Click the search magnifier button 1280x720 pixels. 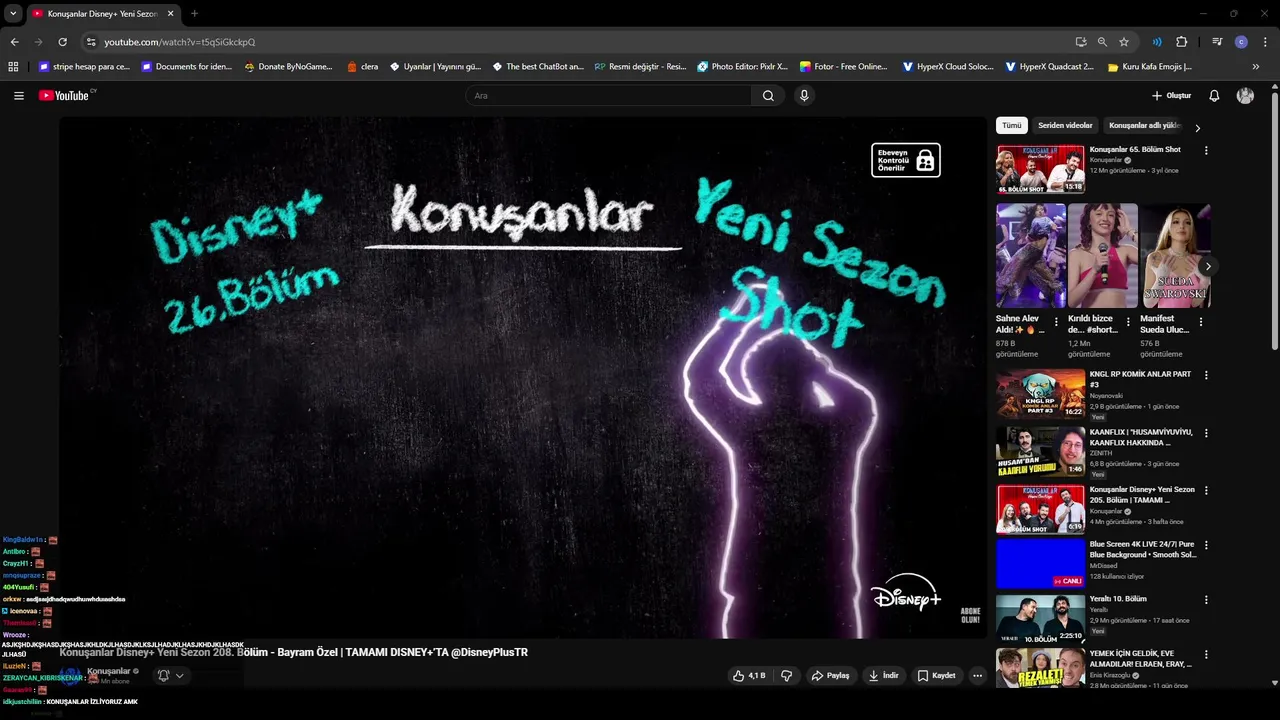[768, 96]
